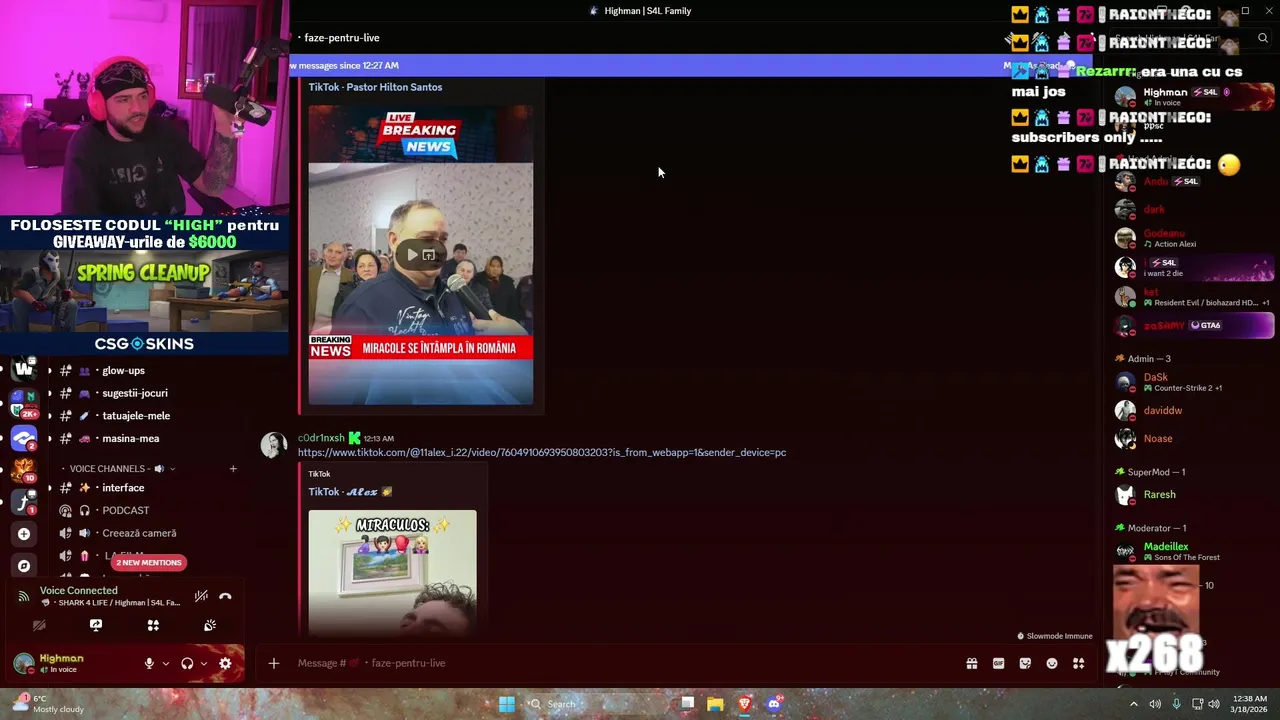
Task: Jump to 2 NEW MENTIONS
Action: [148, 563]
